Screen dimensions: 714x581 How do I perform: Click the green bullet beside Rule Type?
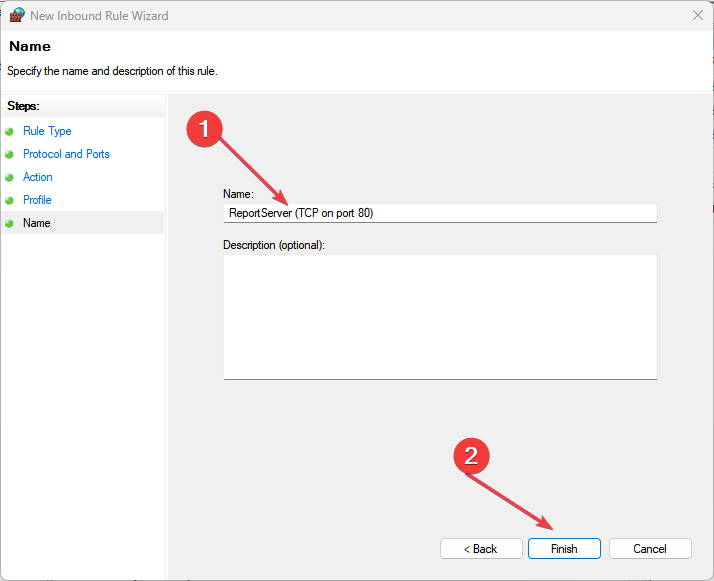[10, 131]
